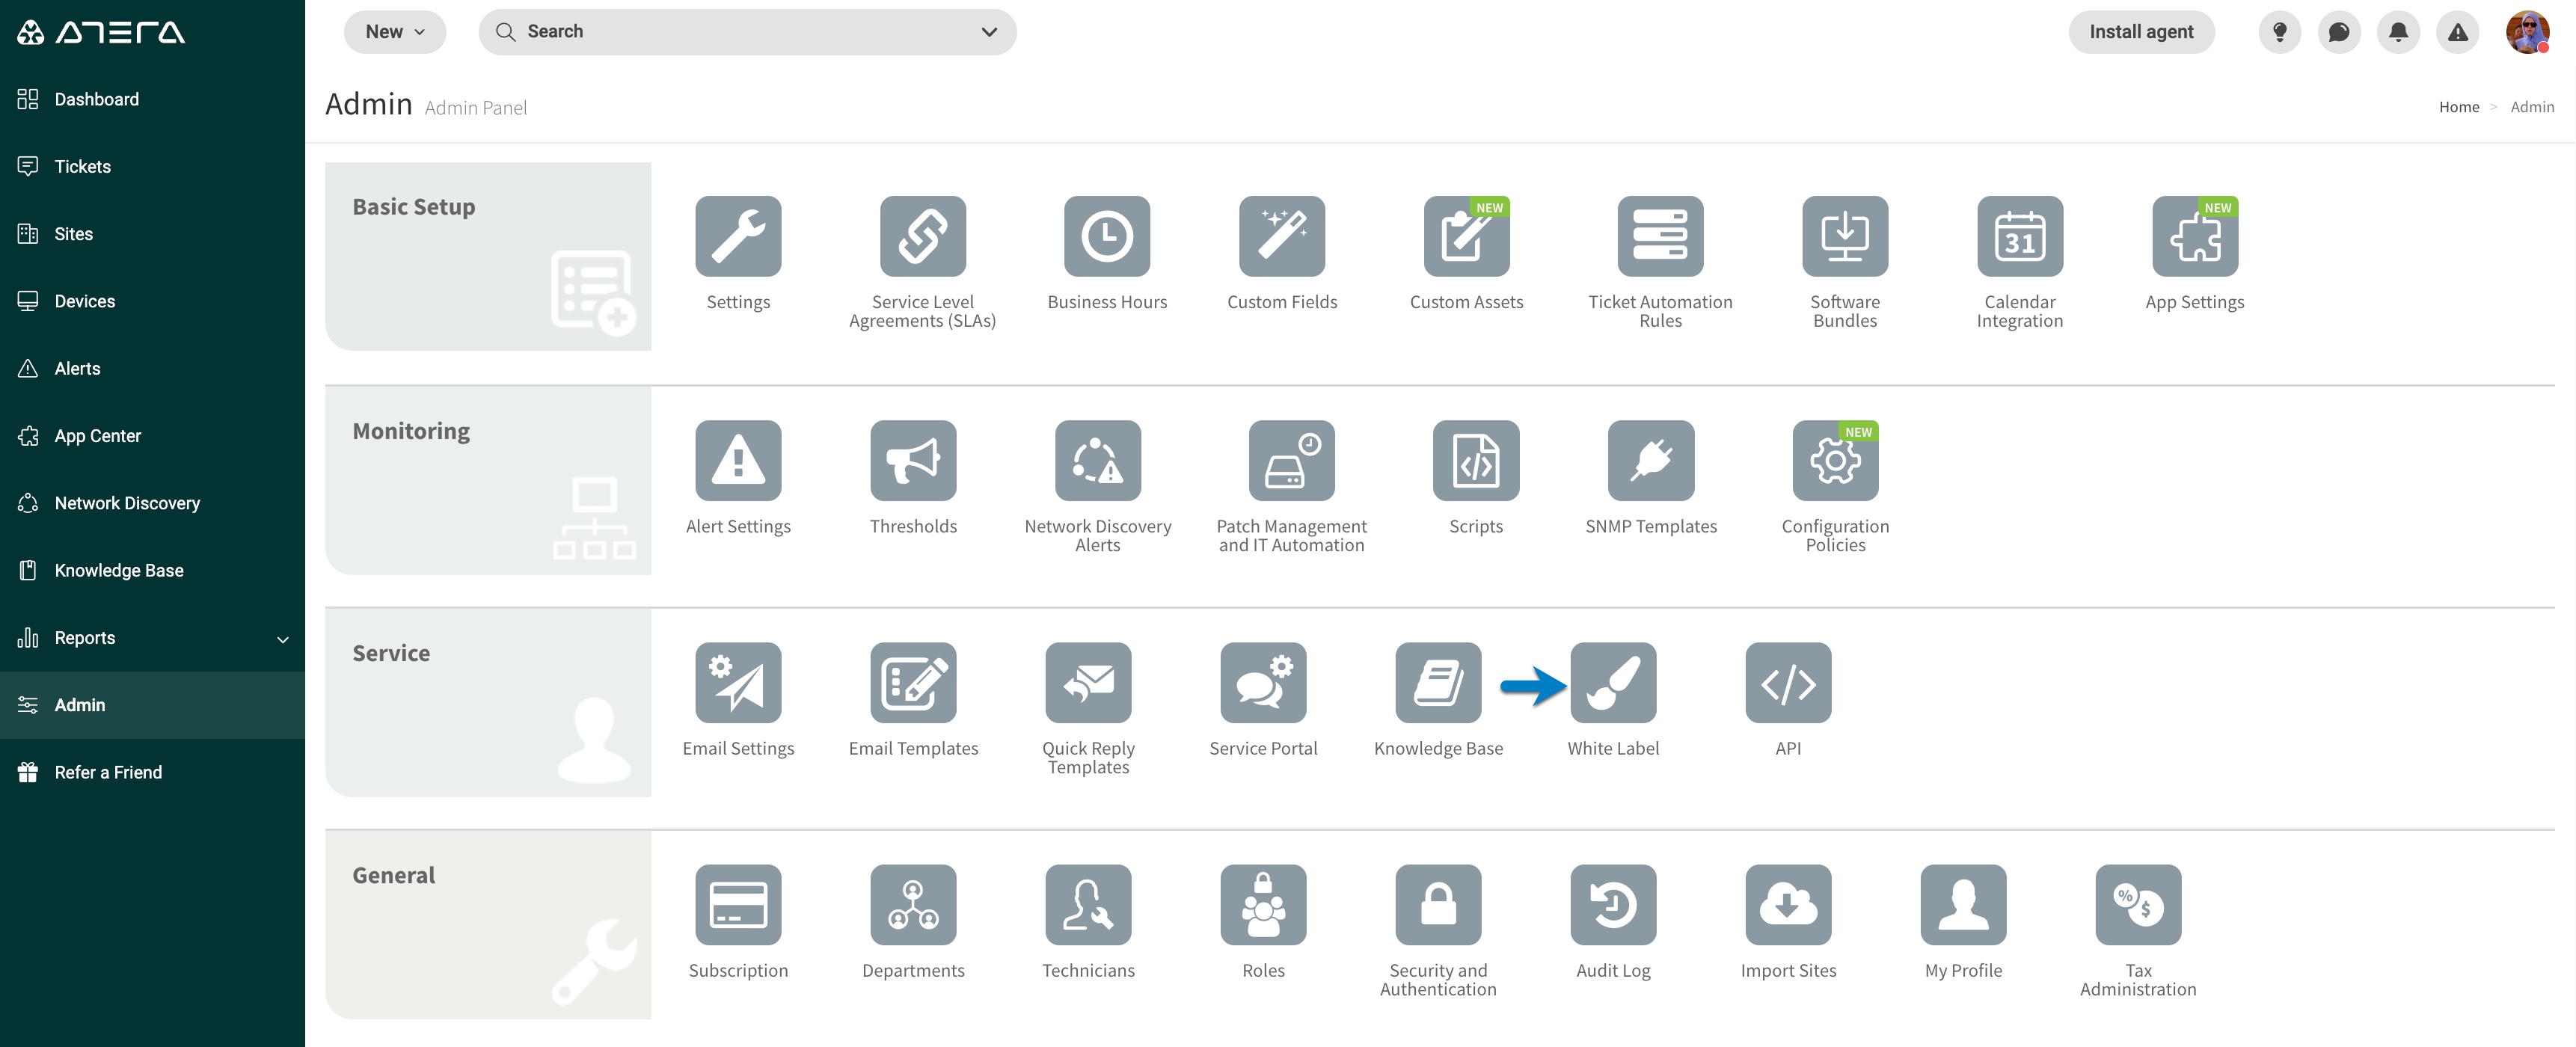Go to Network Discovery in sidebar
The height and width of the screenshot is (1047, 2576).
152,503
